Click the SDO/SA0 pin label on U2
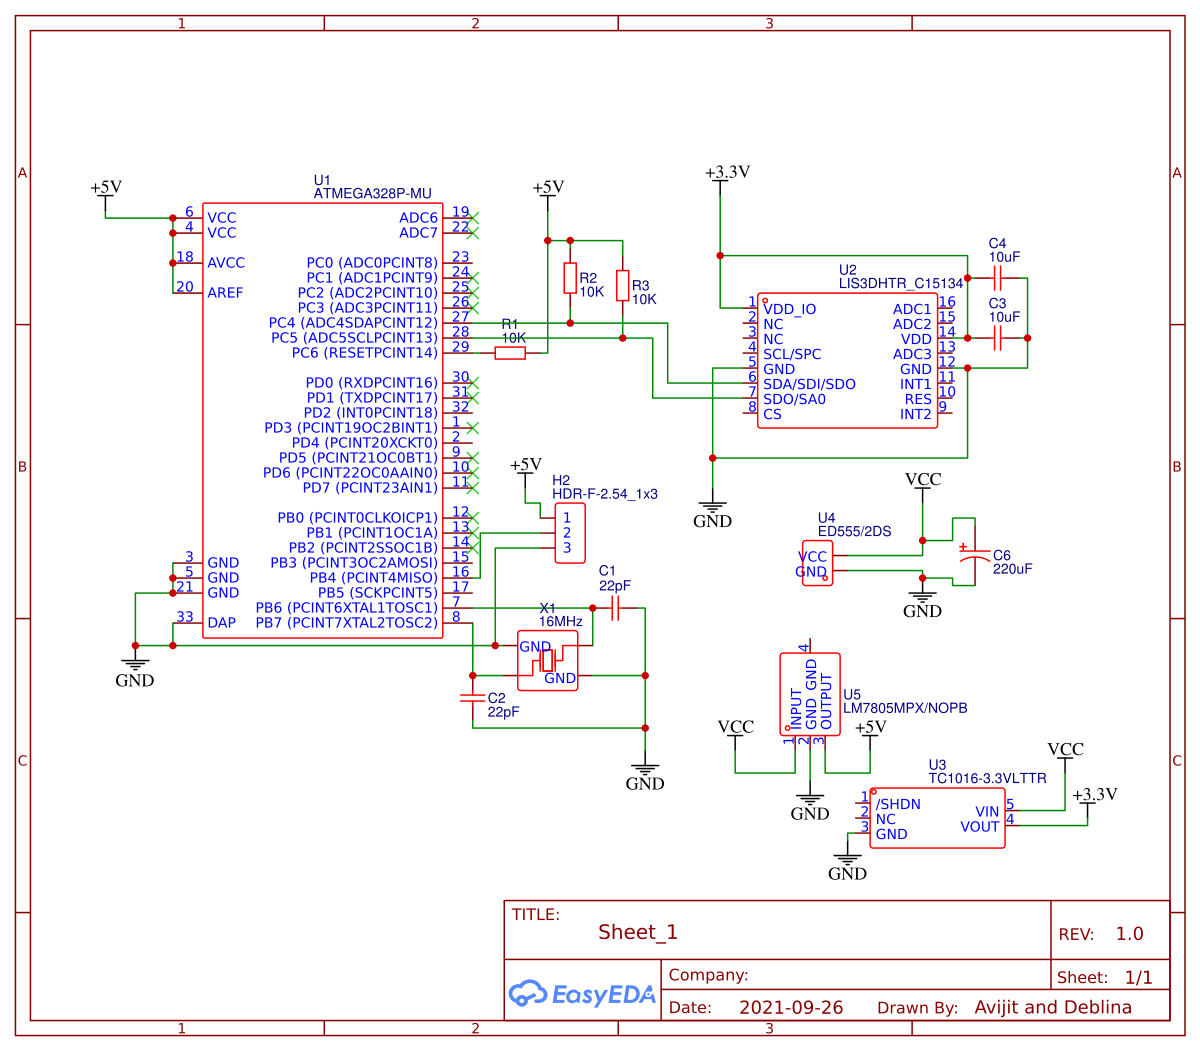 794,399
